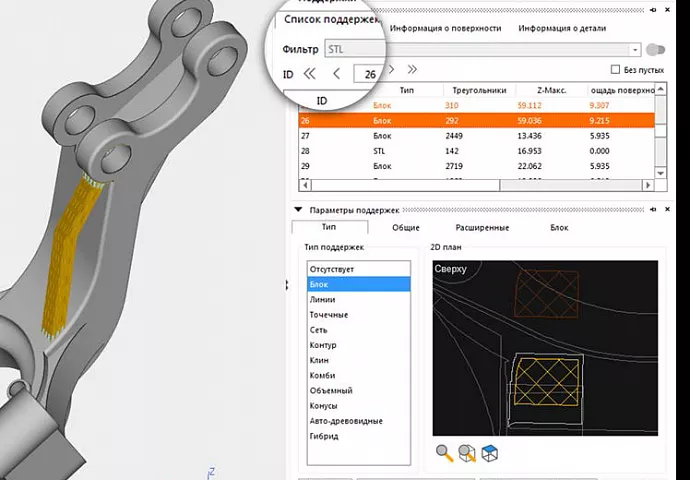Open the Информация о детали tab
The width and height of the screenshot is (690, 480).
562,28
